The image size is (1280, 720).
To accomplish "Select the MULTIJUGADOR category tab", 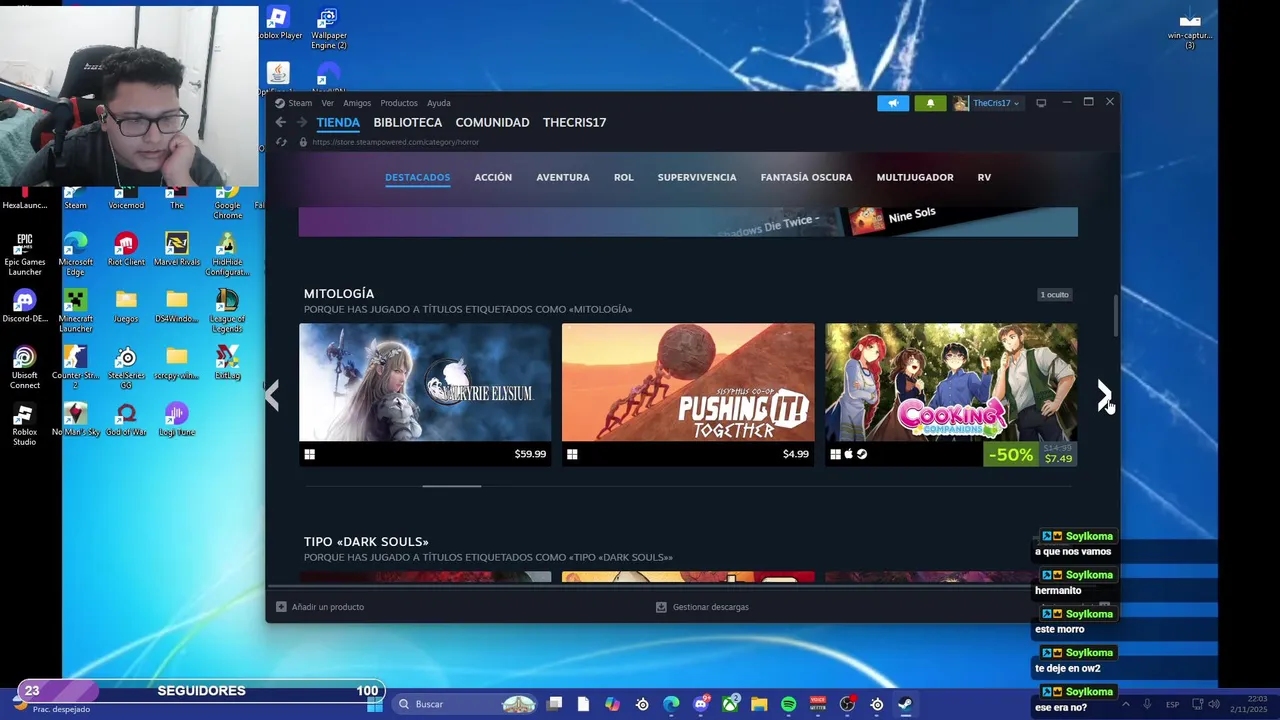I will (x=915, y=177).
